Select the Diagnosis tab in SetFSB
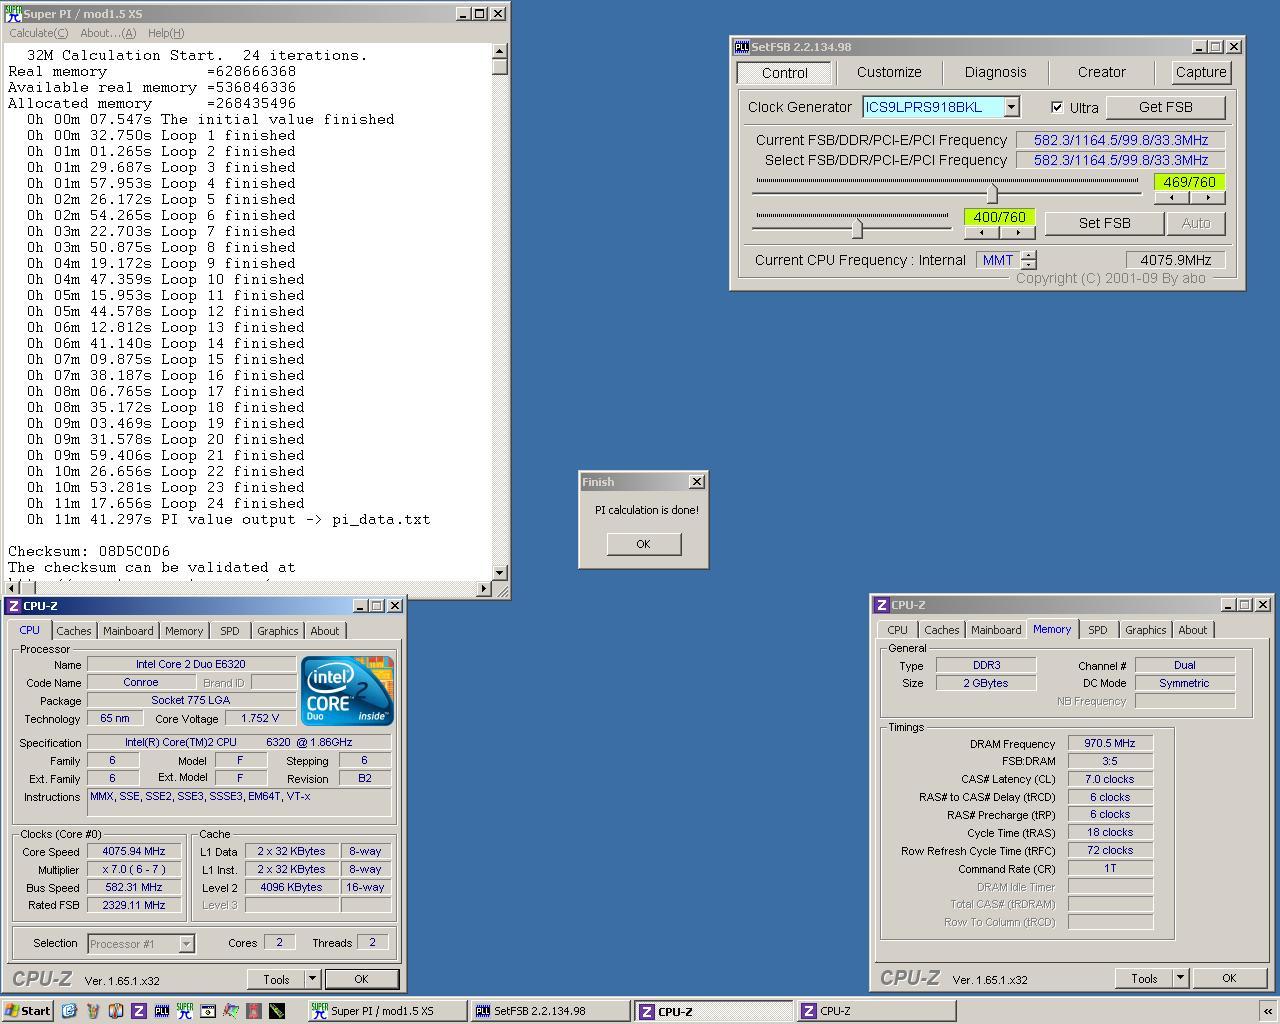This screenshot has width=1280, height=1024. coord(995,72)
